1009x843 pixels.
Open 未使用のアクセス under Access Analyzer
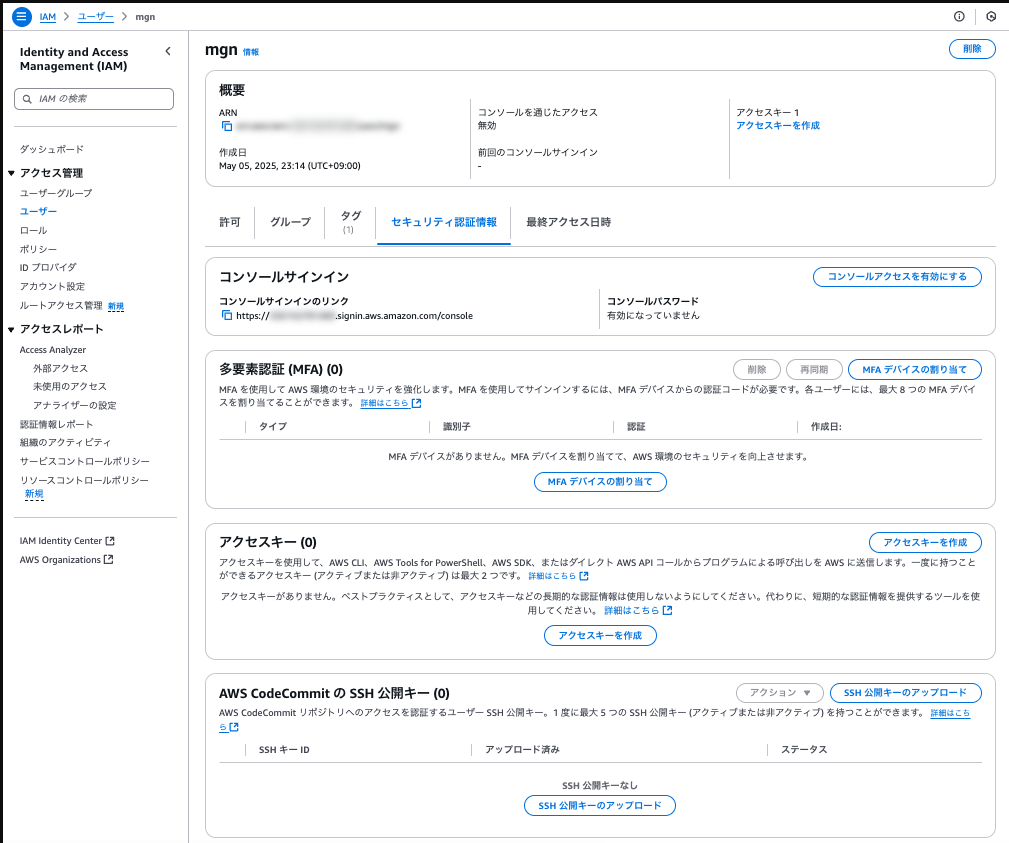tap(69, 386)
